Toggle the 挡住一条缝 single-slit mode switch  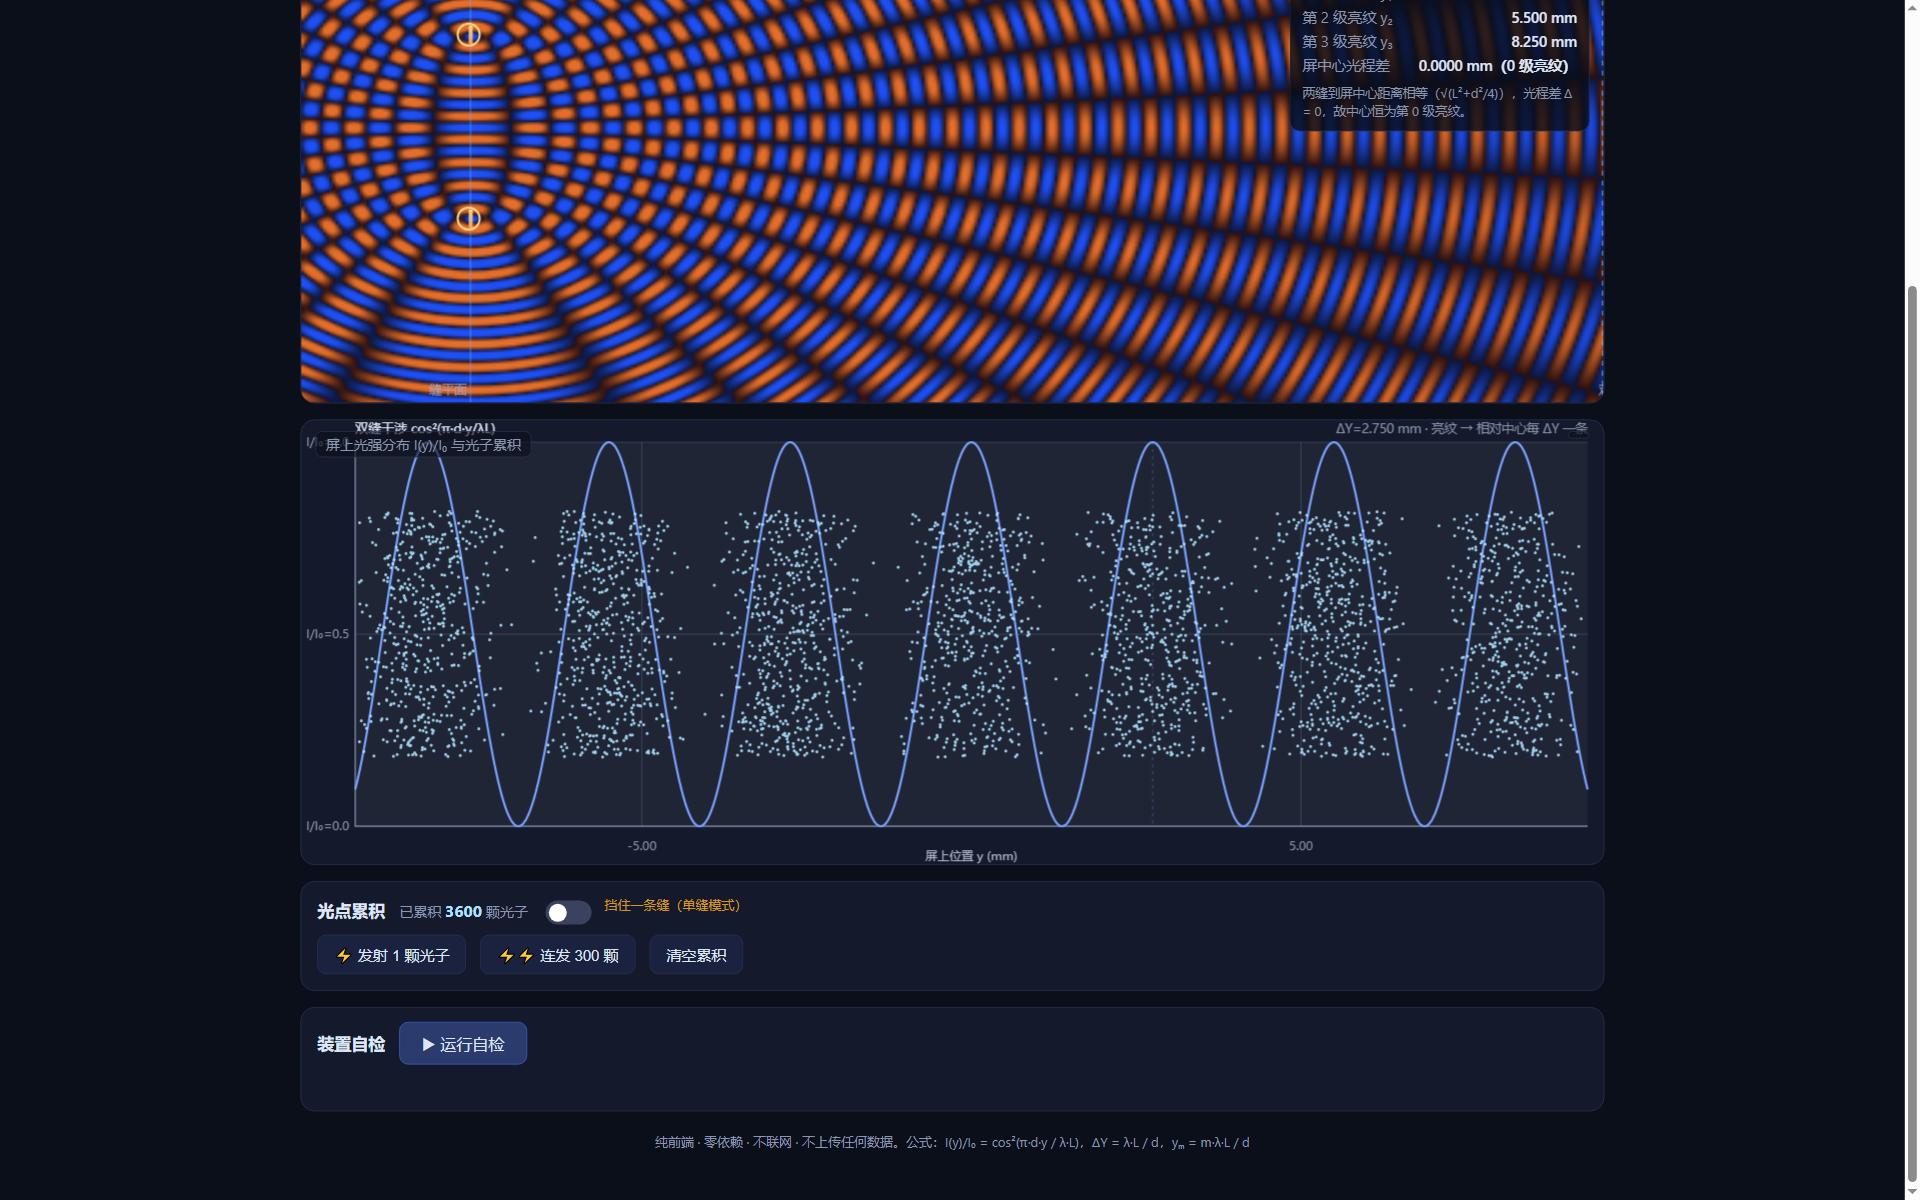tap(568, 912)
